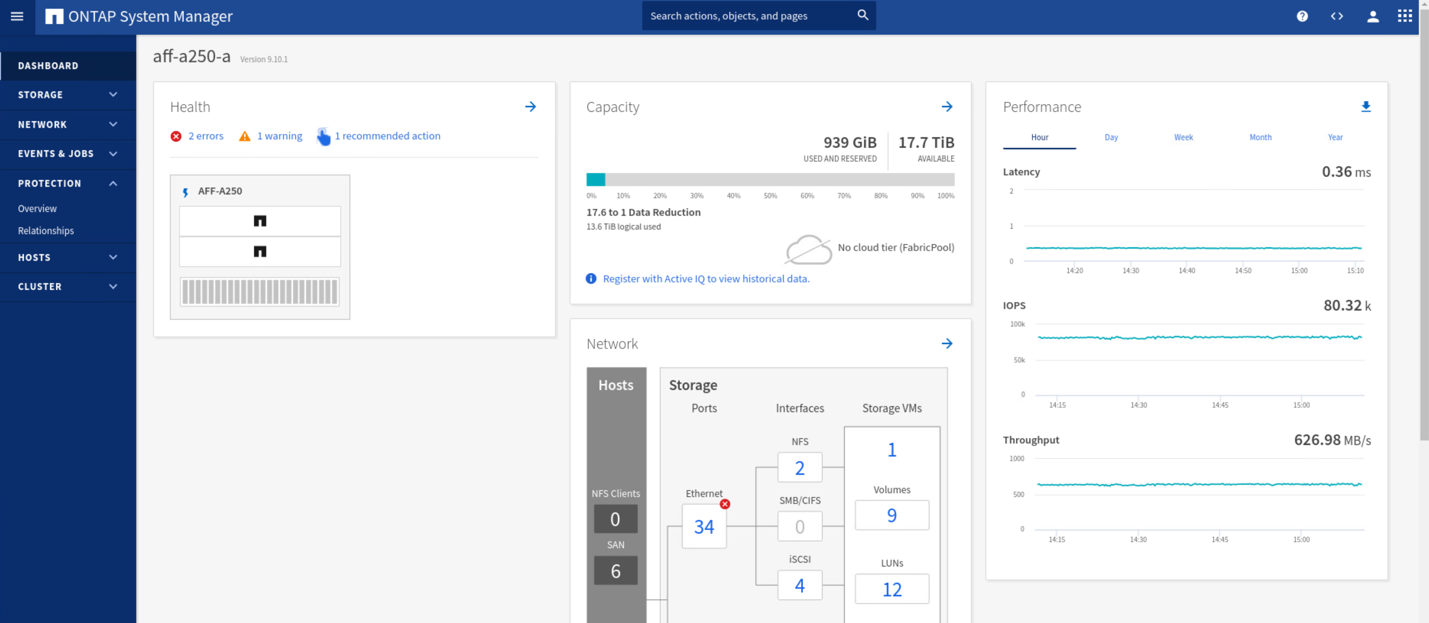The width and height of the screenshot is (1429, 623).
Task: Open the applications grid icon
Action: coord(1404,16)
